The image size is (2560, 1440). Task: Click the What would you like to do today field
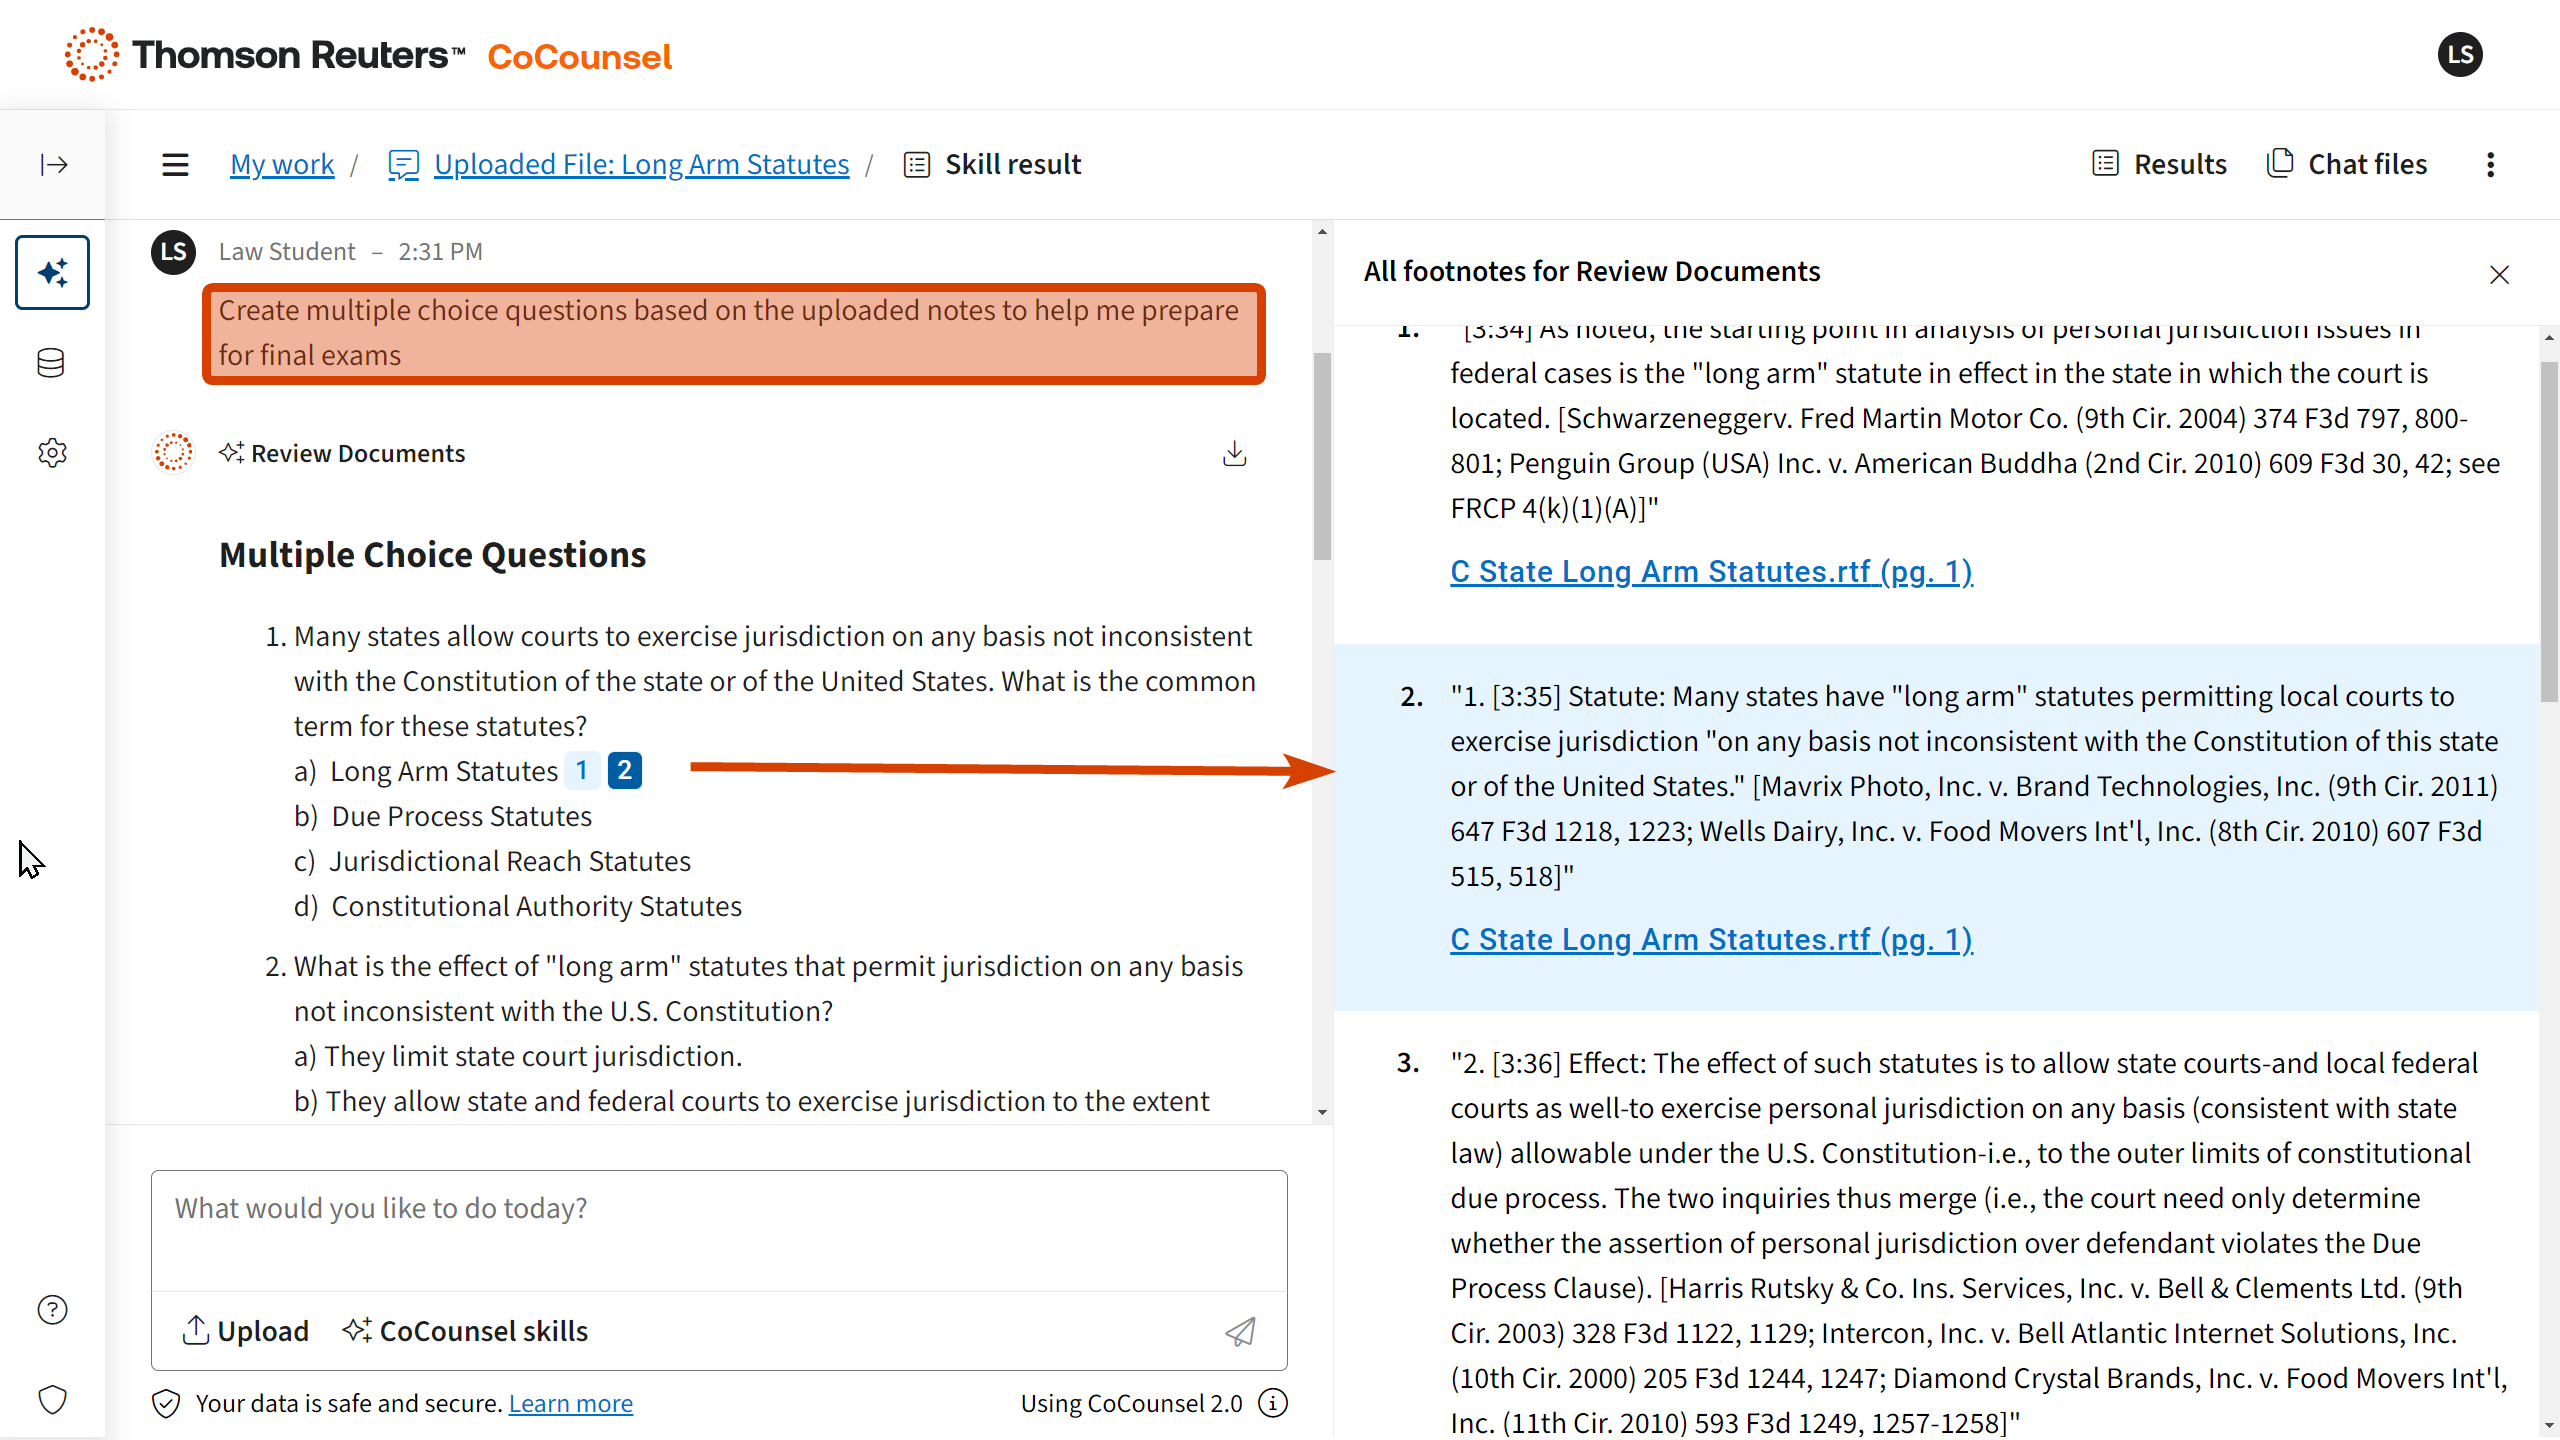(x=718, y=1230)
